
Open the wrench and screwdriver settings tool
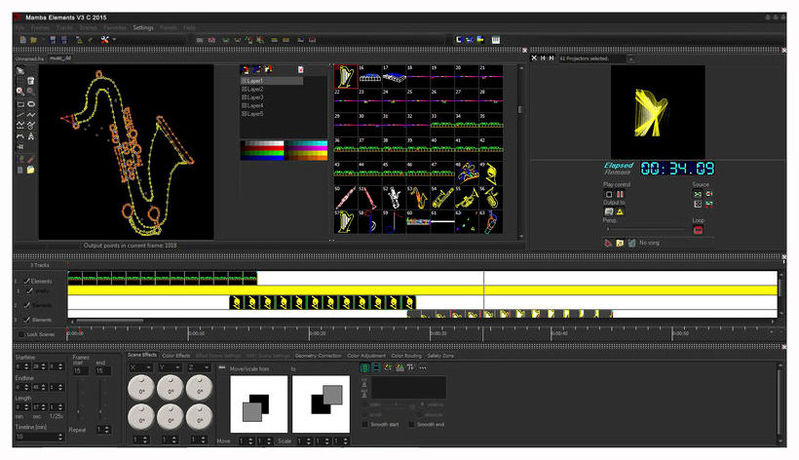(x=104, y=39)
